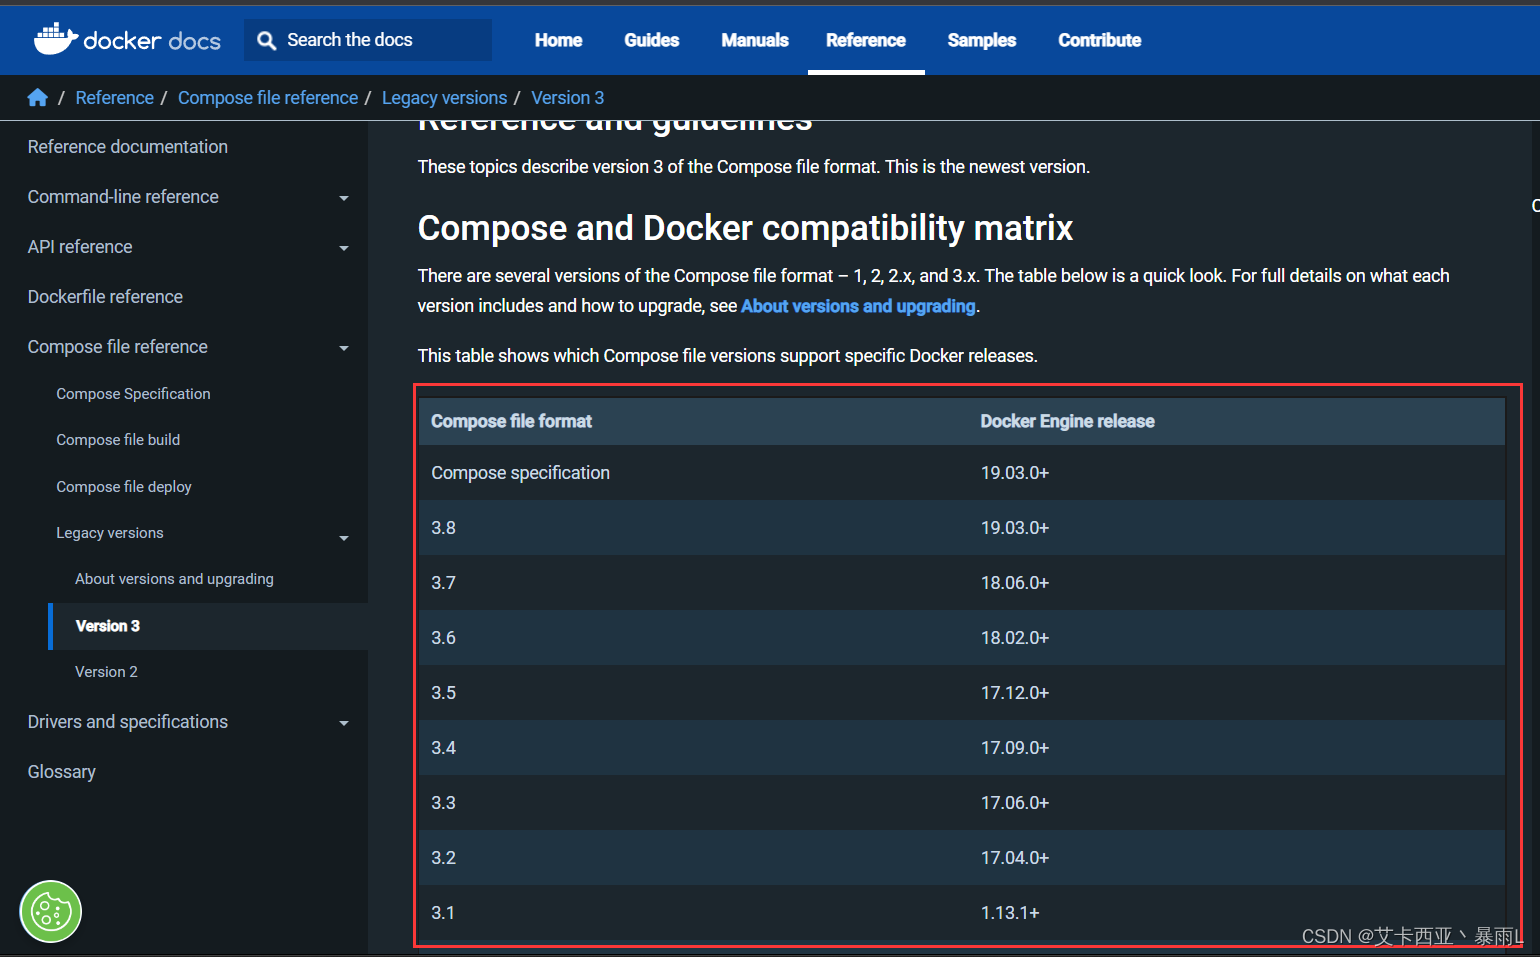
Task: Click the 3.6 table cell
Action: 443,638
